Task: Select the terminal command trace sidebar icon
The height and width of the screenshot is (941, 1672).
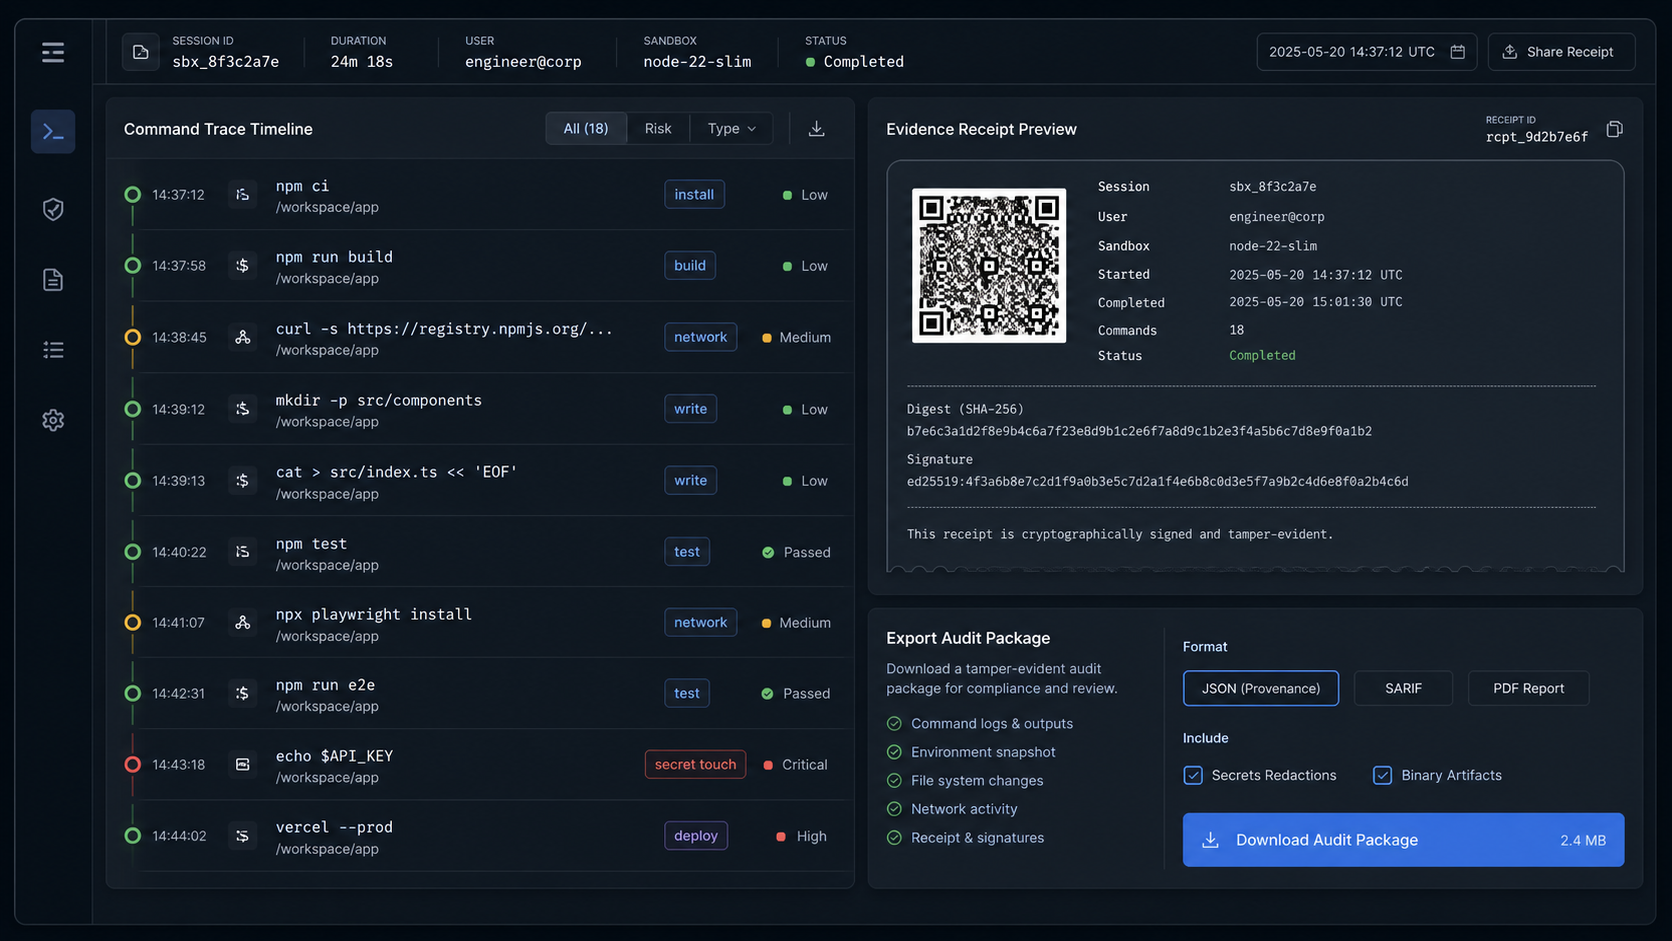Action: (53, 131)
